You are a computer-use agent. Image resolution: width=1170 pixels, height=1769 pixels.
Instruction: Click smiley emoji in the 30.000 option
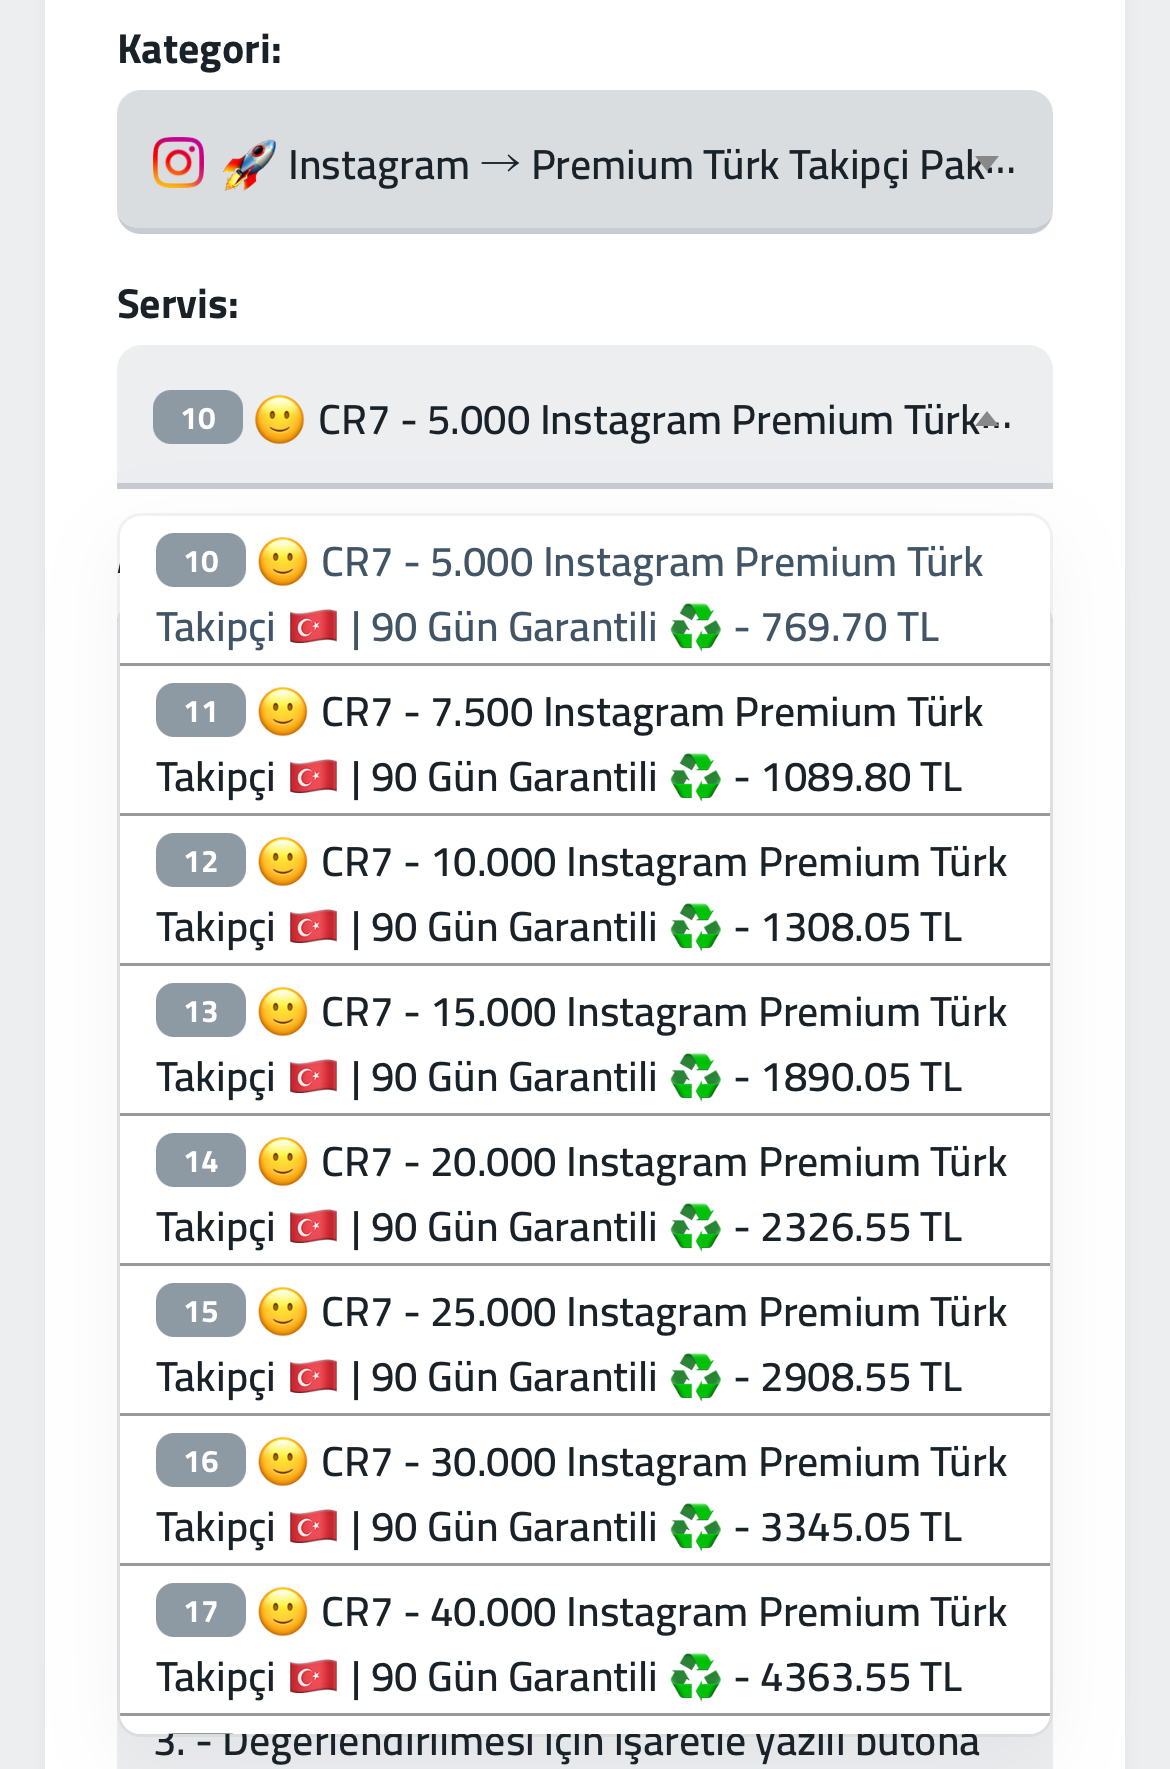(283, 1463)
